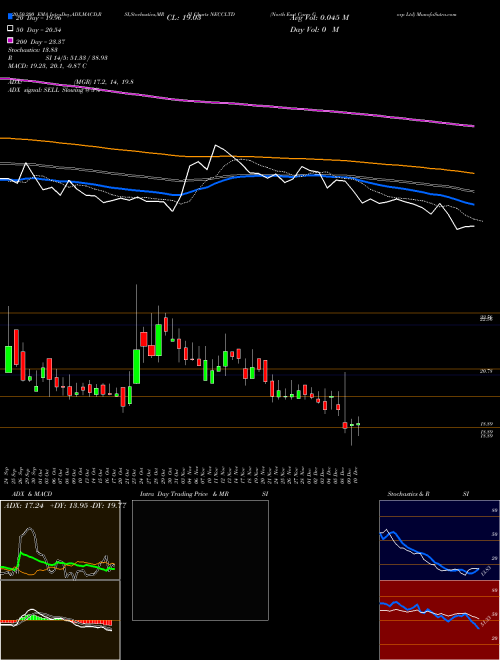Click the 'CL: 19.03' closing price label
The image size is (500, 660).
[x=184, y=18]
